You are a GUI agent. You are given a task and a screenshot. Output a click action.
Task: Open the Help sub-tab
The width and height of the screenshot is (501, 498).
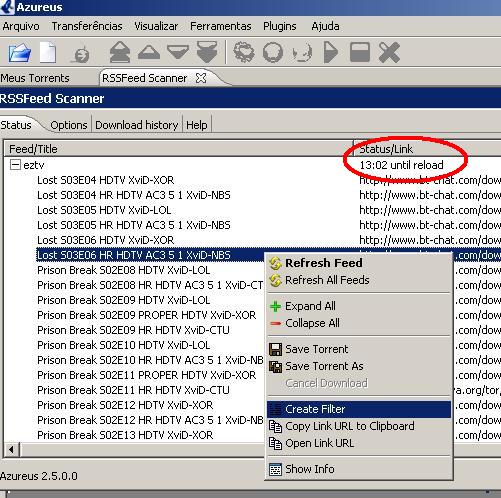click(x=197, y=125)
